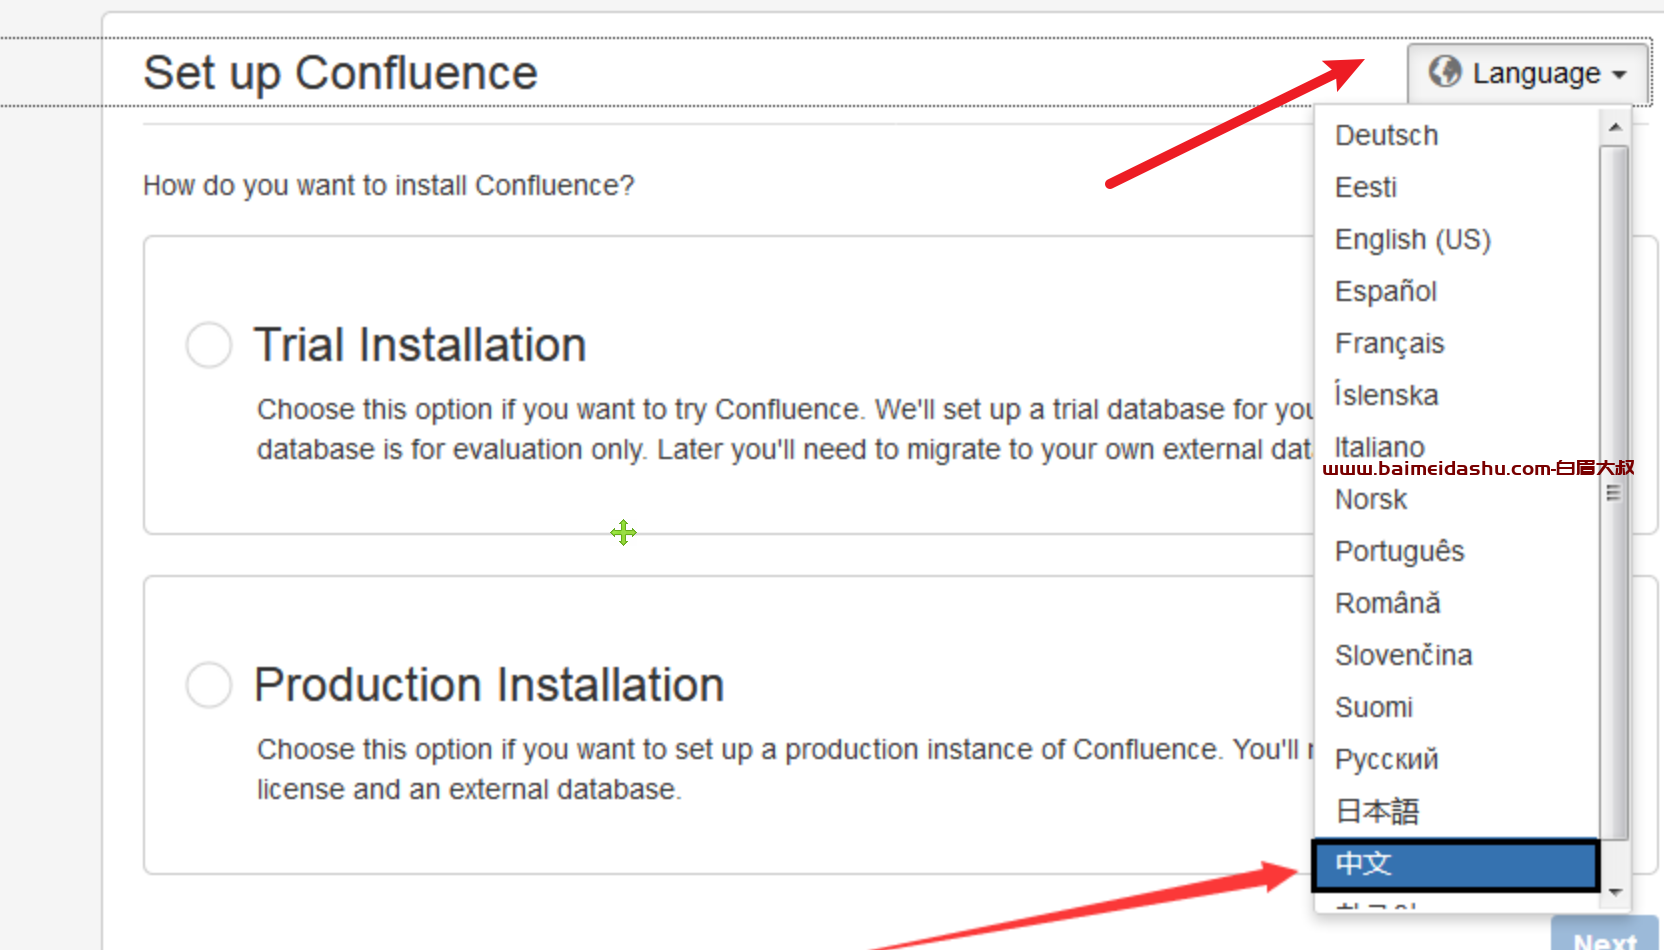Click the 'How do you want to install Confluence?' text
The width and height of the screenshot is (1664, 950).
388,186
